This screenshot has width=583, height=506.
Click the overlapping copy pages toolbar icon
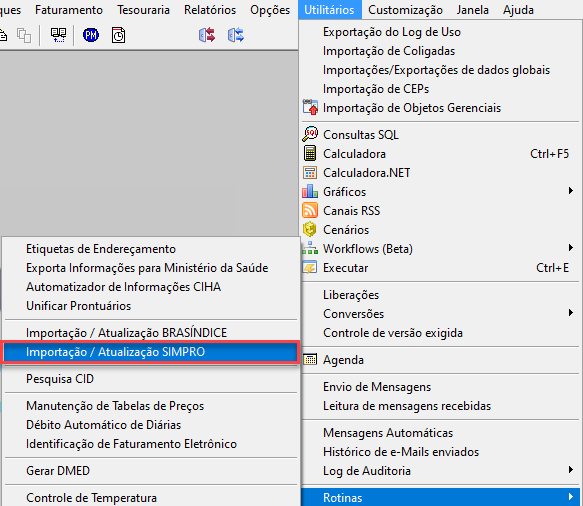(24, 35)
